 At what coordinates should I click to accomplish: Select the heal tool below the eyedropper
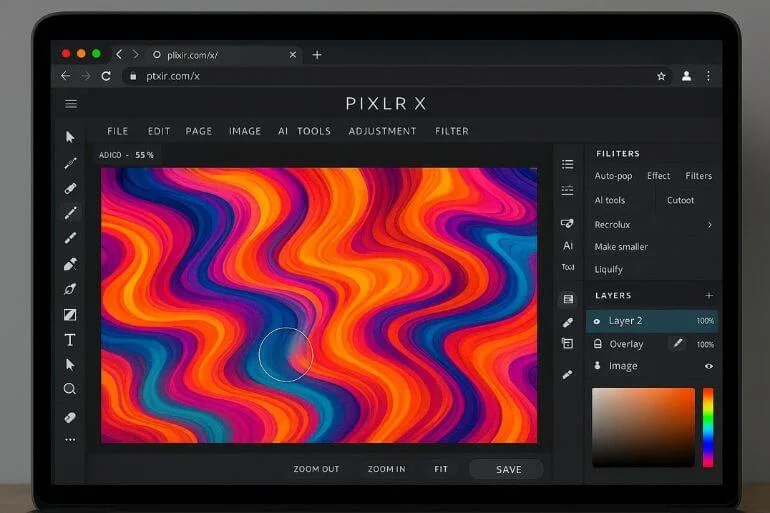70,189
